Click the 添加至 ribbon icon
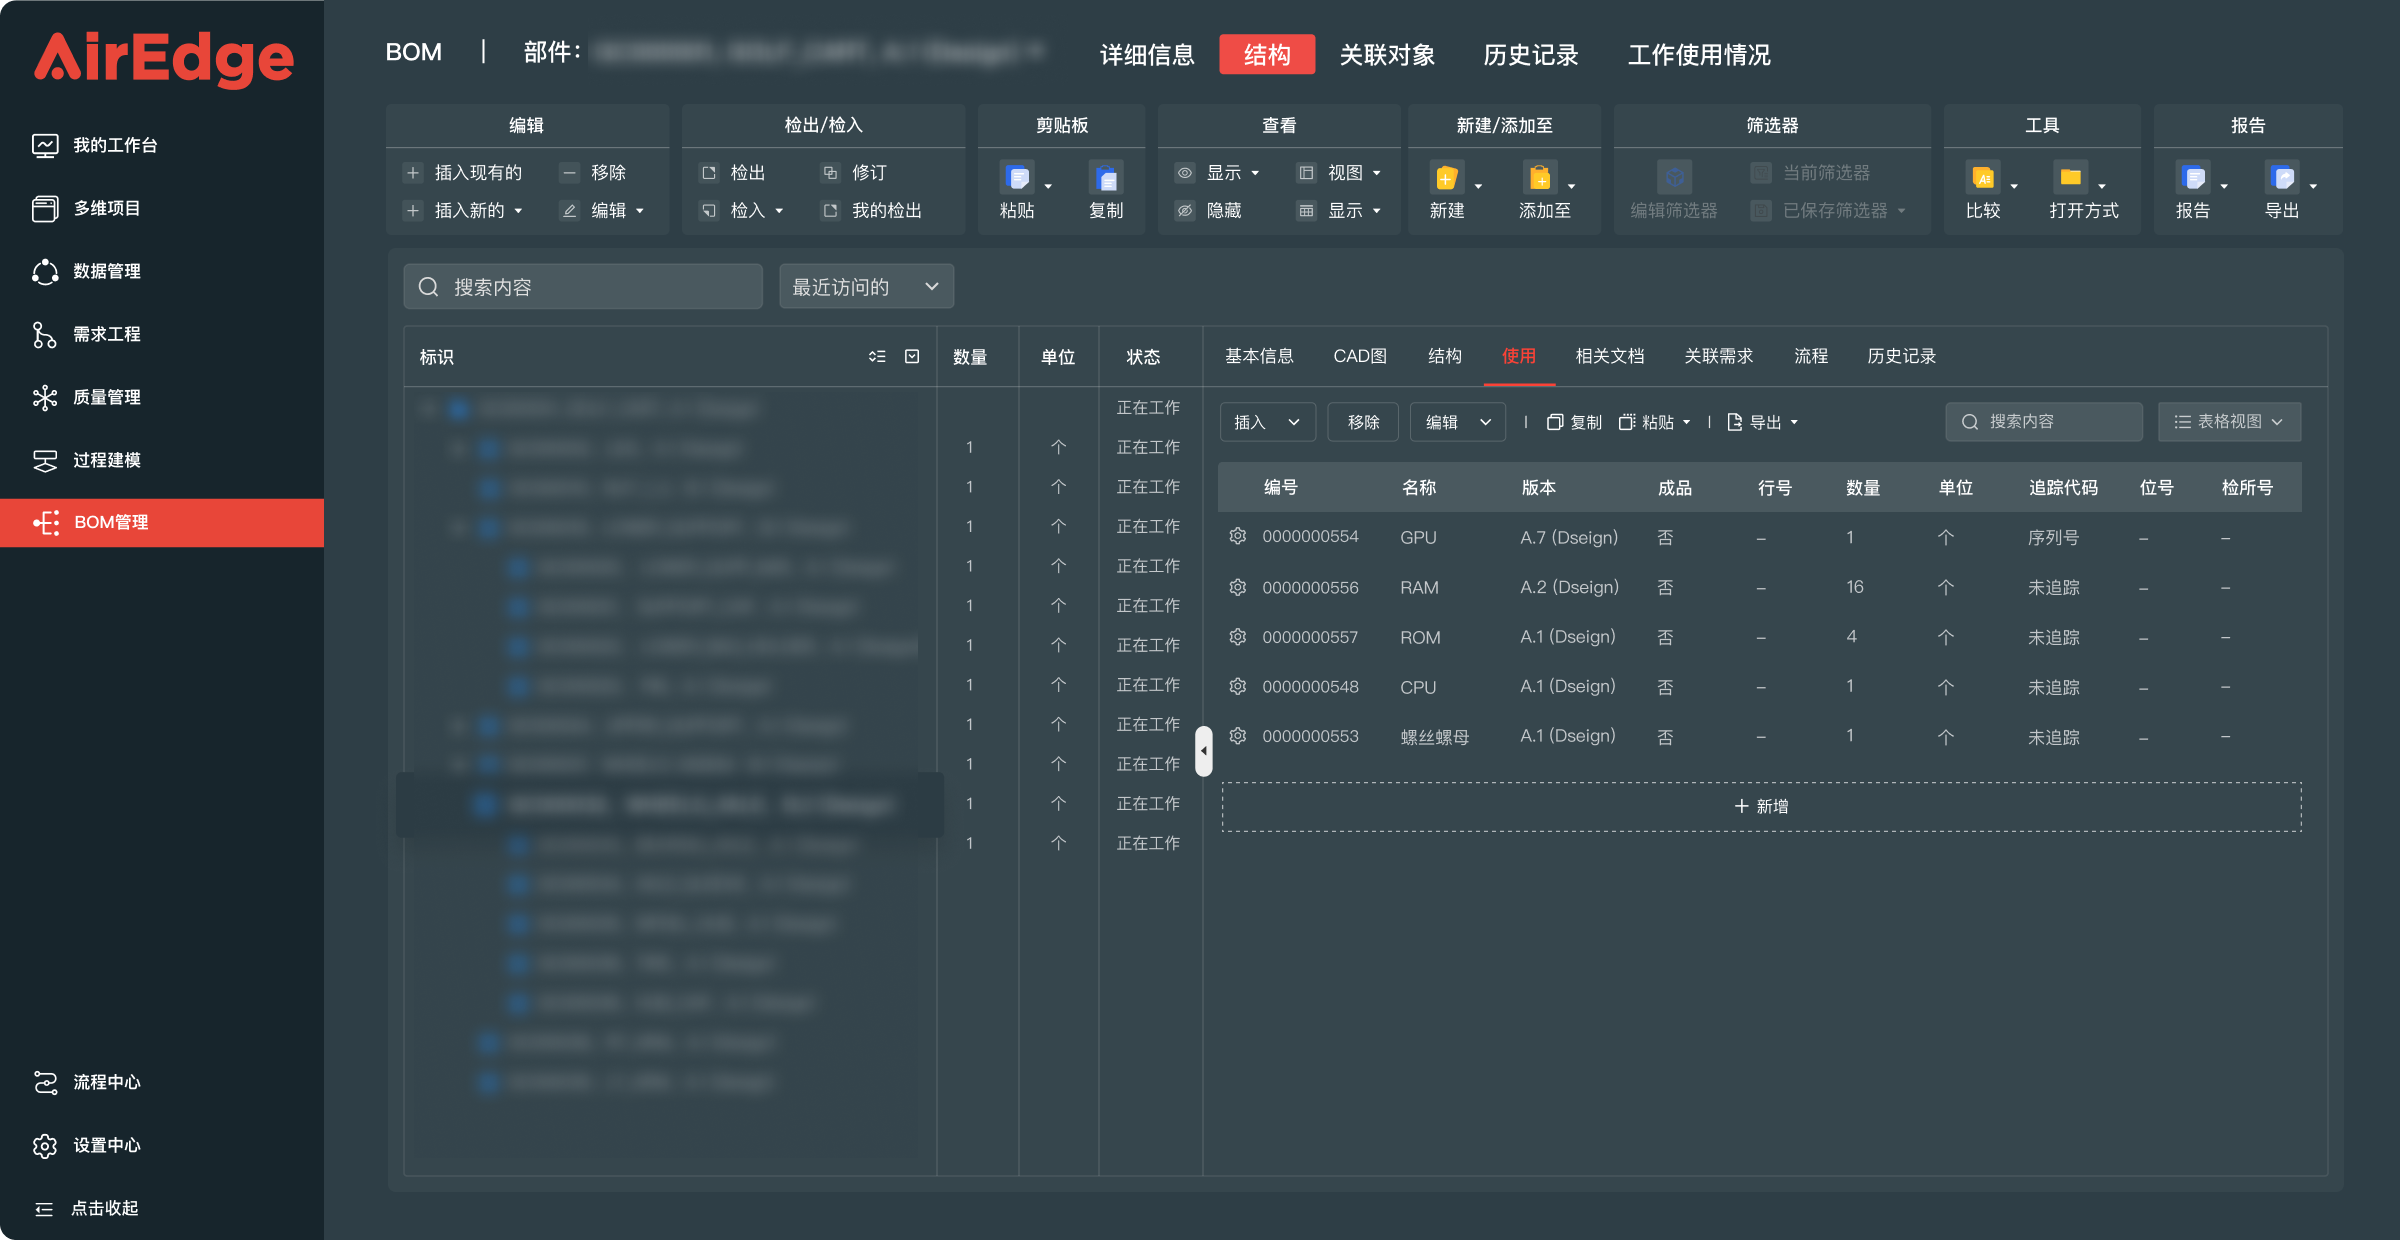 (x=1540, y=178)
